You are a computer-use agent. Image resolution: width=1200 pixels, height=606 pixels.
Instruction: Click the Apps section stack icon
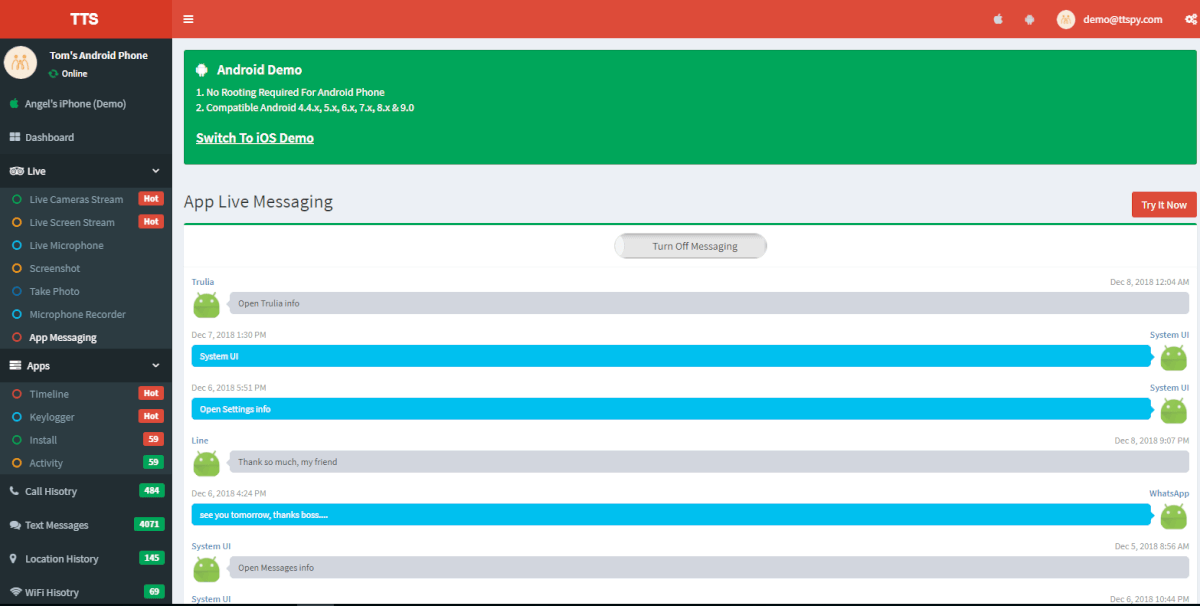(x=15, y=366)
